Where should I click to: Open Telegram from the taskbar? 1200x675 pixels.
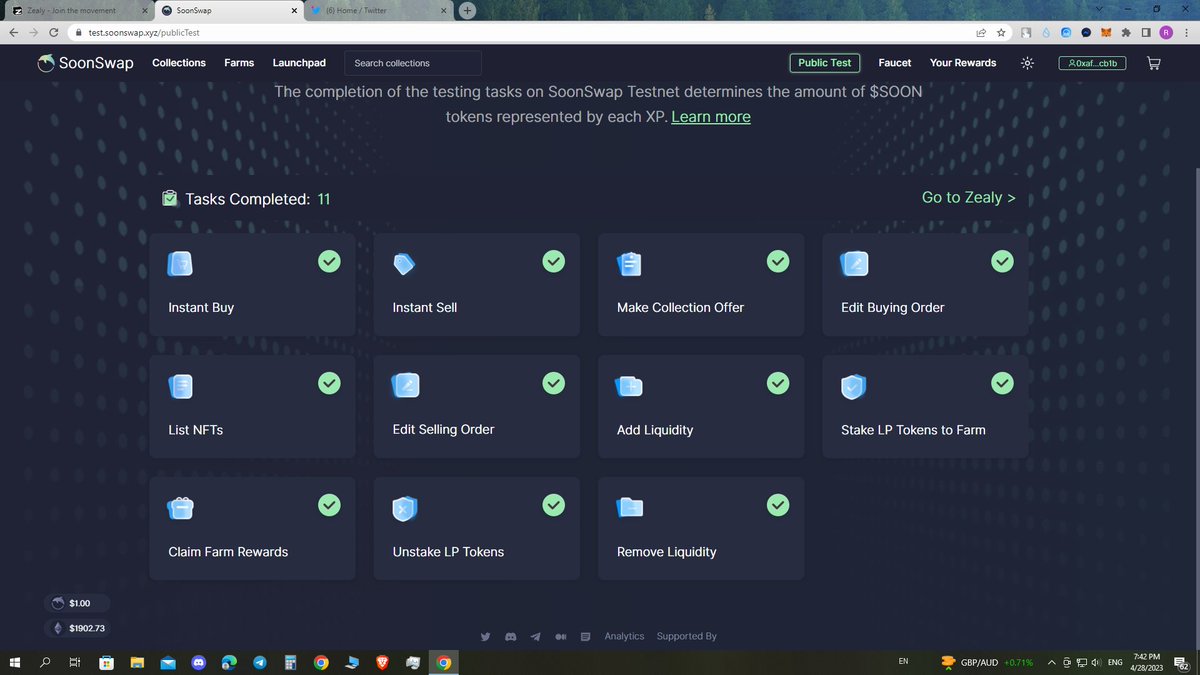point(260,662)
